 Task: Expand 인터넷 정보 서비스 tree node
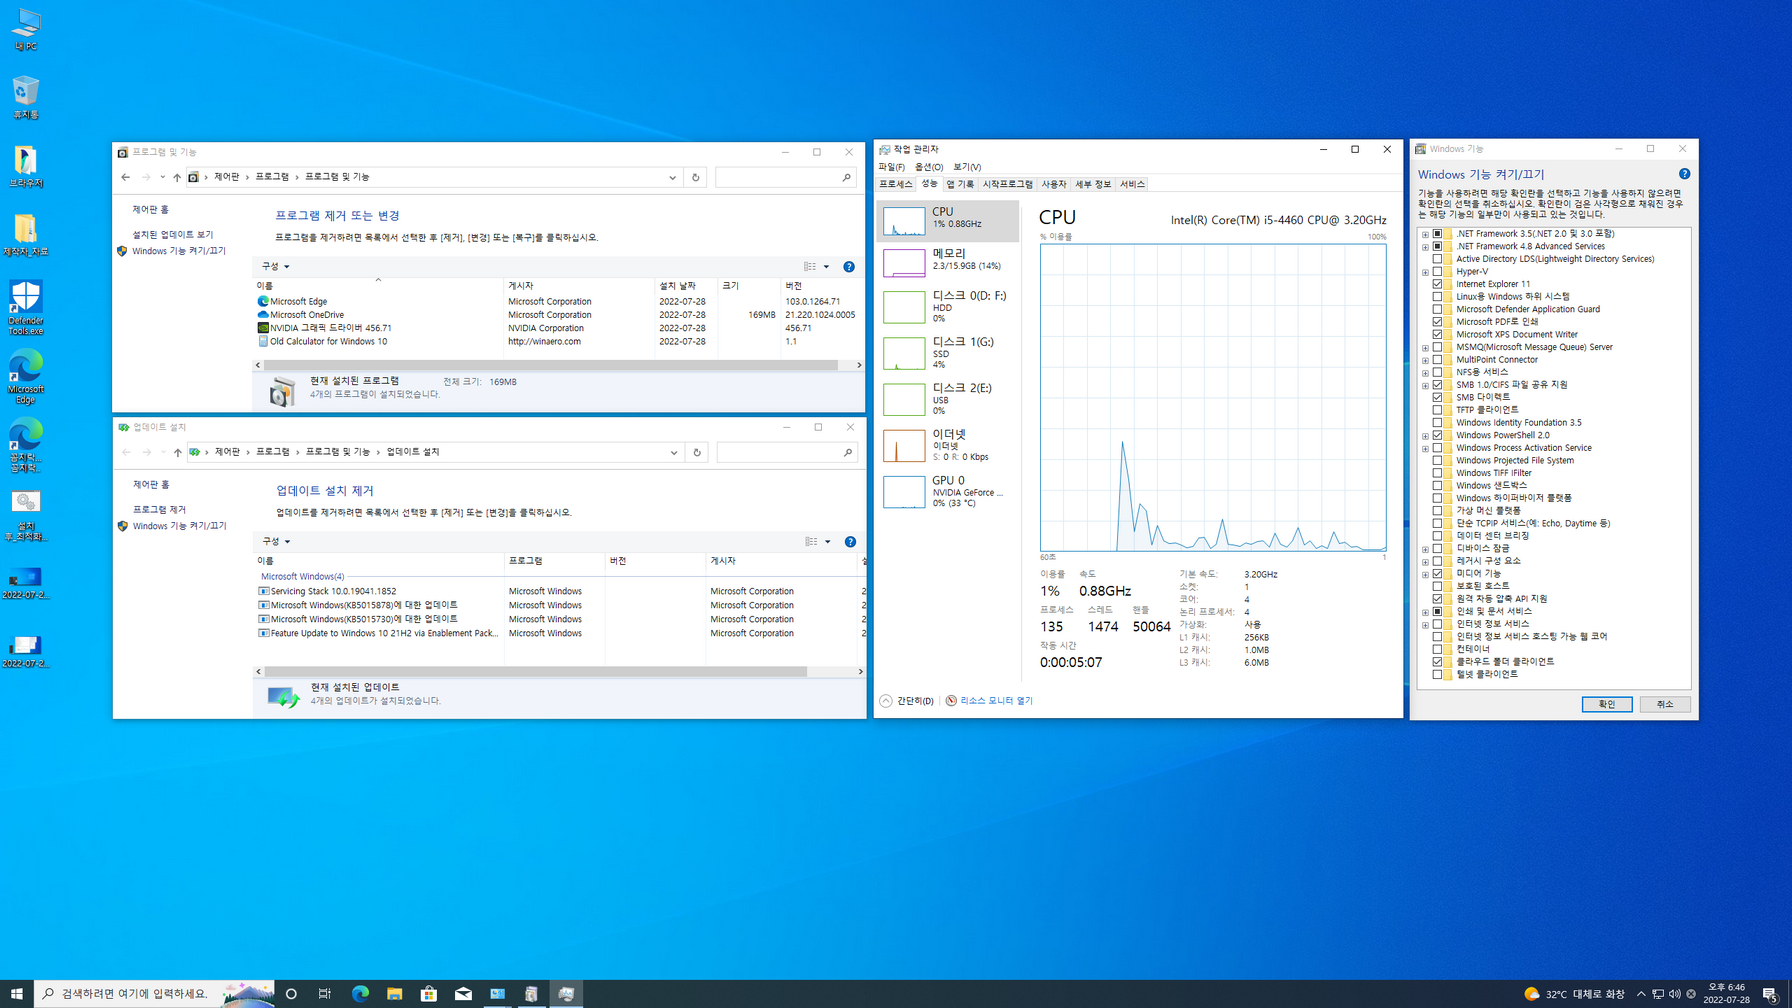(x=1425, y=624)
